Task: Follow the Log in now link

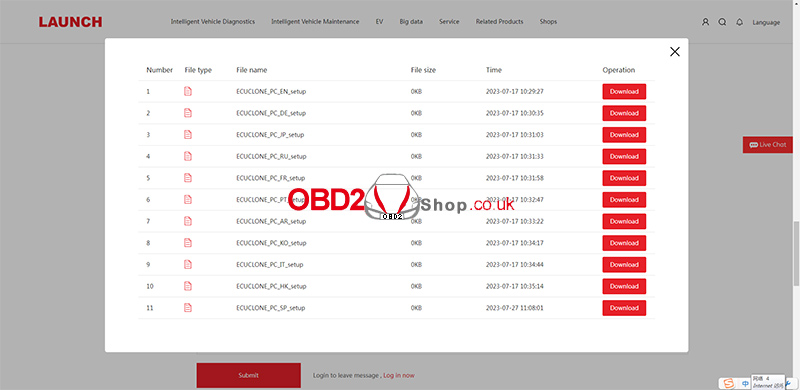Action: (398, 375)
